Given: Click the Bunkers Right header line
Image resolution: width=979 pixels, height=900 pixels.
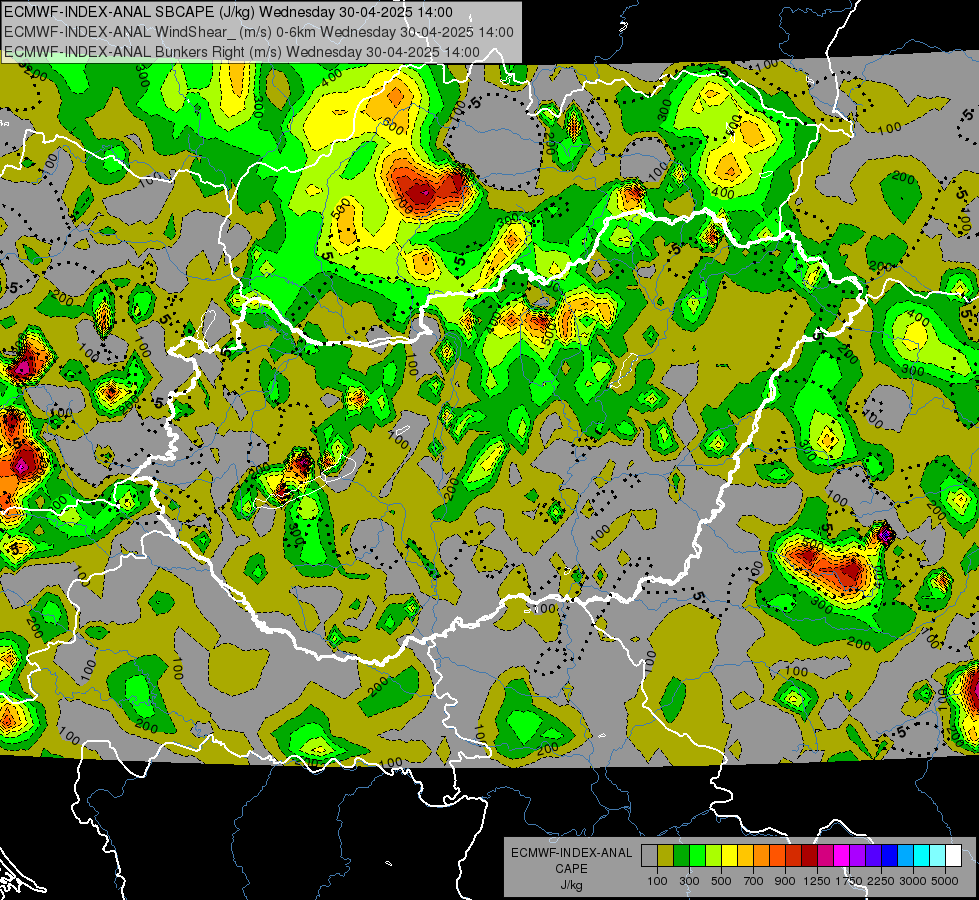Looking at the screenshot, I should 242,52.
